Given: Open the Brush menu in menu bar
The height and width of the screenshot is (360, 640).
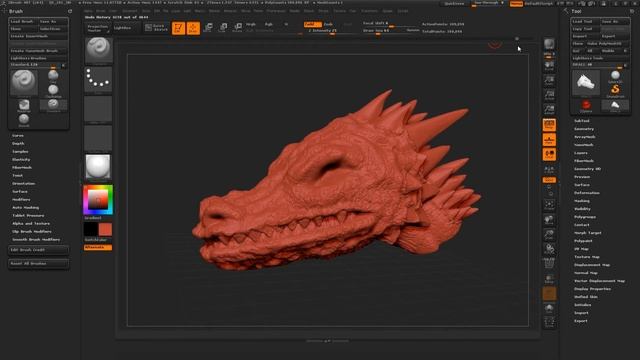Looking at the screenshot, I should coord(101,11).
